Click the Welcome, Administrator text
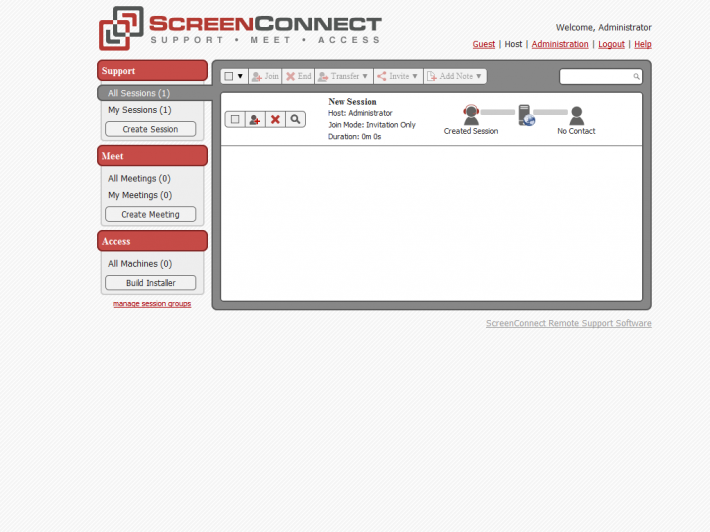The width and height of the screenshot is (710, 532). pos(604,28)
